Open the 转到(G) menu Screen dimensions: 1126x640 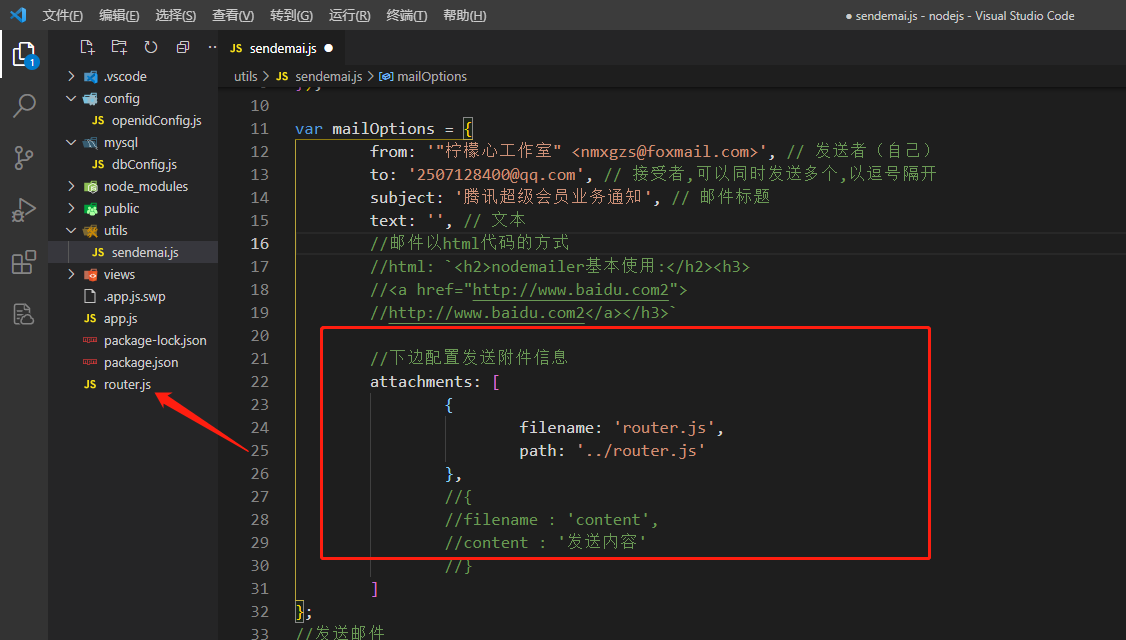coord(292,15)
